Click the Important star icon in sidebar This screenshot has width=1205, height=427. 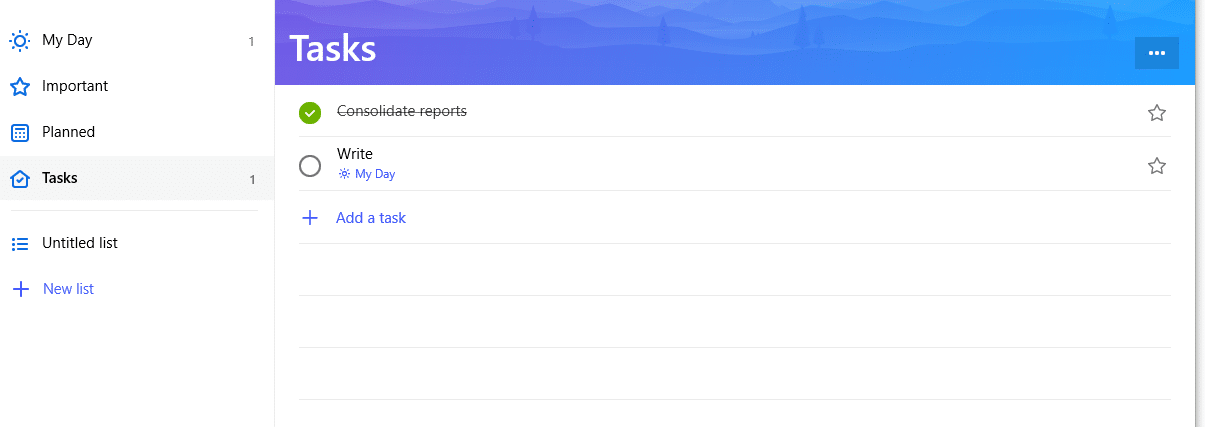click(x=20, y=87)
